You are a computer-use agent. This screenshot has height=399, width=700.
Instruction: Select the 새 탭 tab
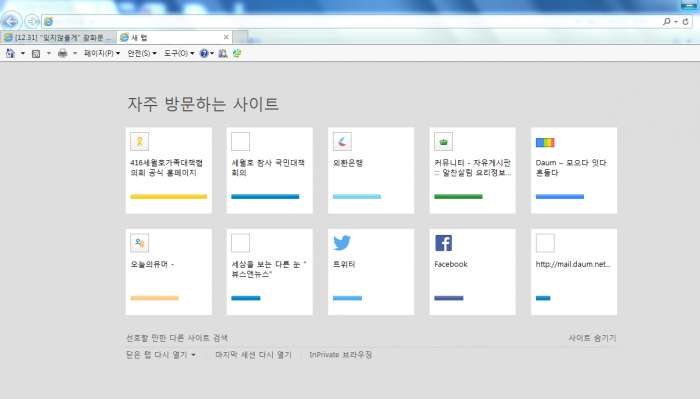(x=175, y=37)
